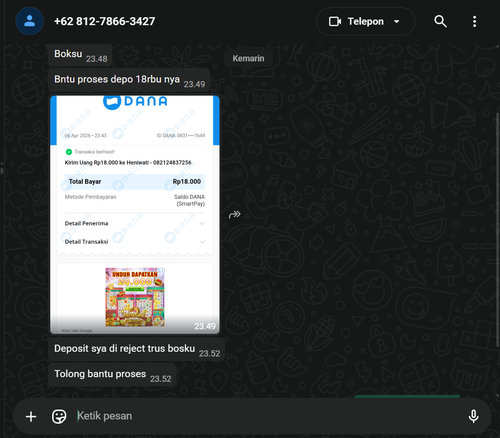Click the 23.52 timestamp on Tolong bantu proses
This screenshot has height=438, width=500.
(161, 379)
